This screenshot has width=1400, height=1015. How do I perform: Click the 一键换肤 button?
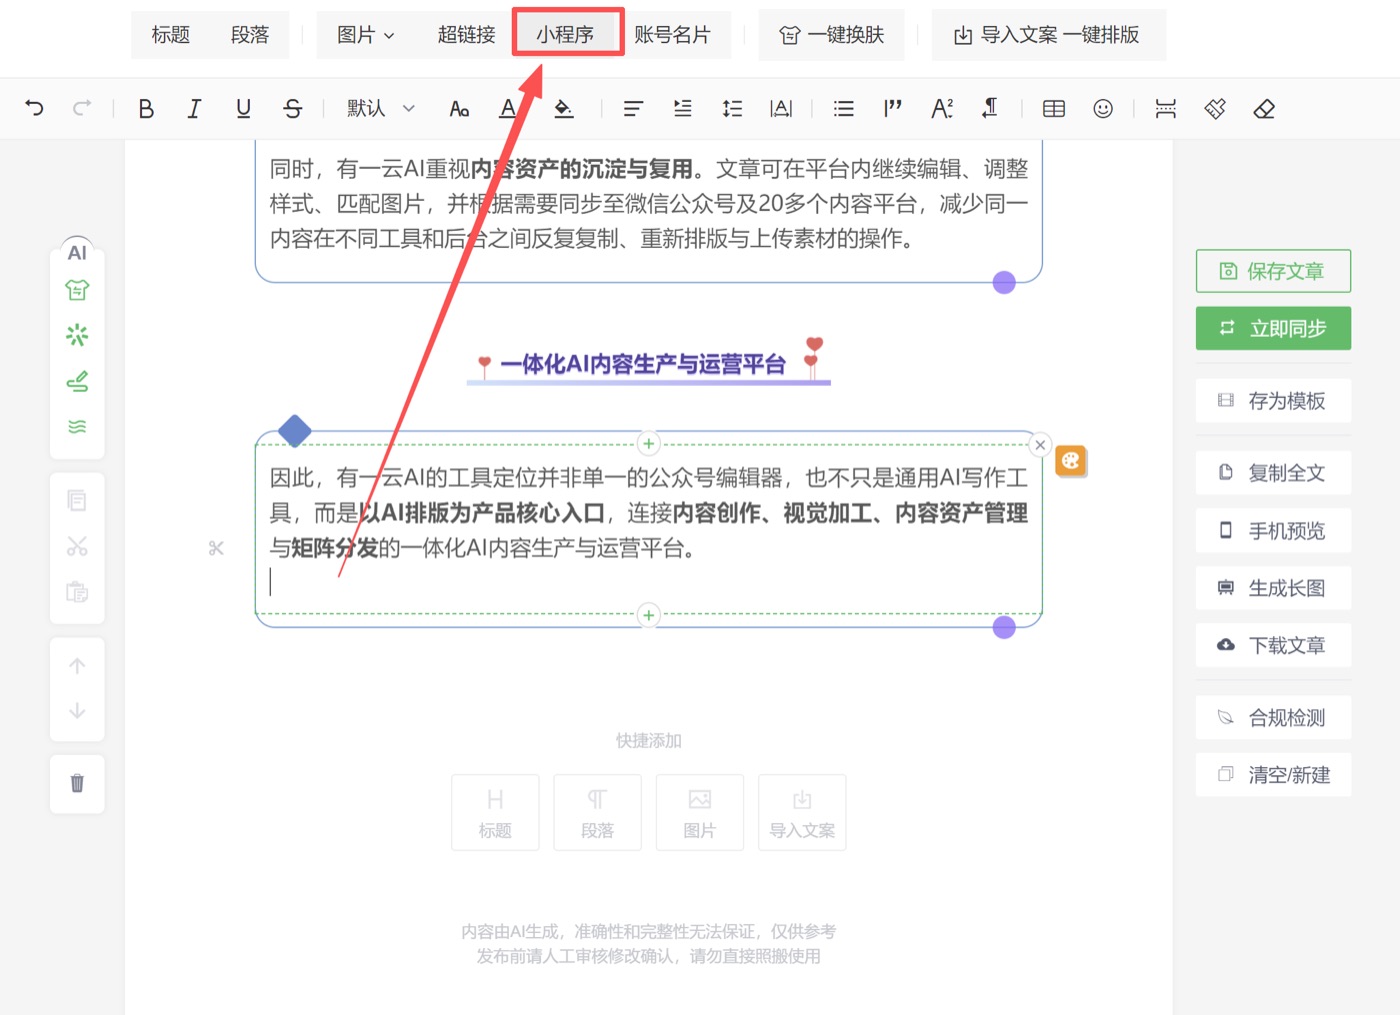[832, 35]
